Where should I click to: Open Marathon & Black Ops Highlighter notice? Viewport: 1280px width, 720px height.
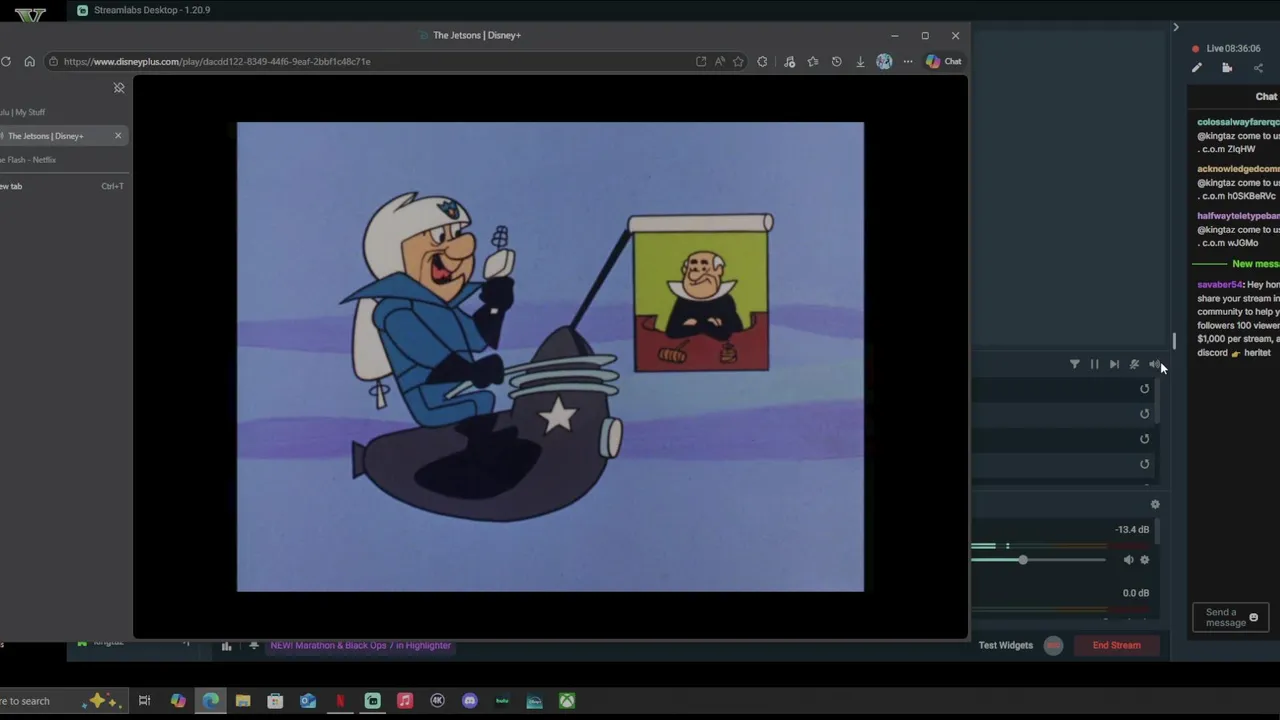pos(361,645)
